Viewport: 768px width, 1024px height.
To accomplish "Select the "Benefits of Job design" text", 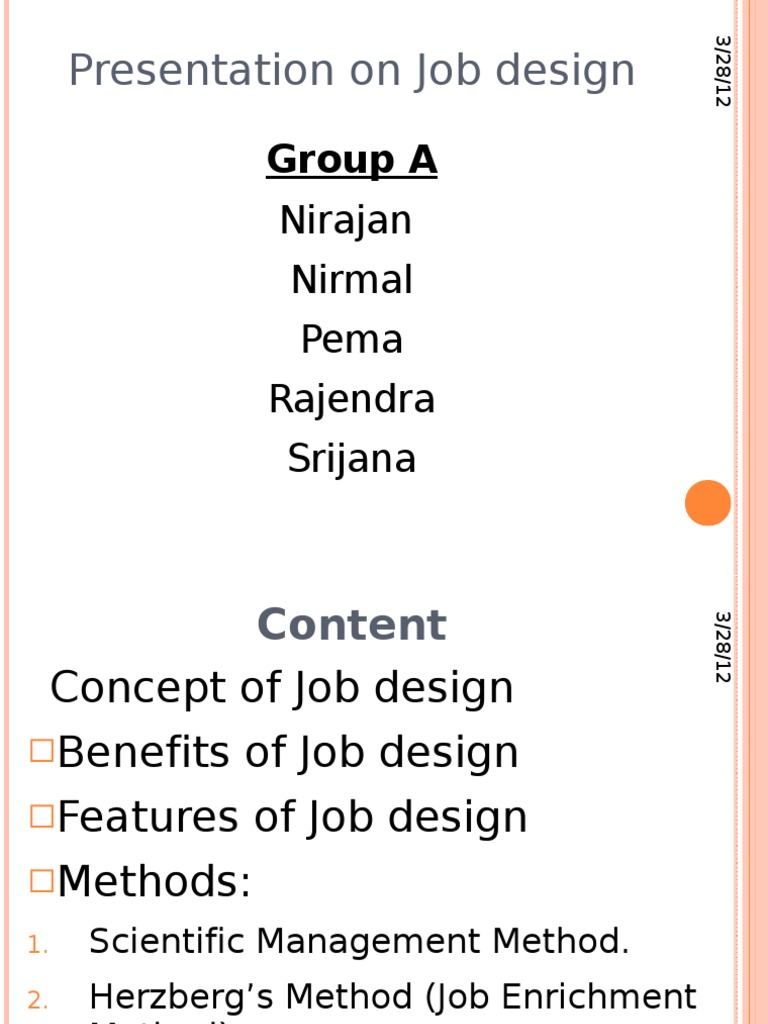I will [288, 753].
